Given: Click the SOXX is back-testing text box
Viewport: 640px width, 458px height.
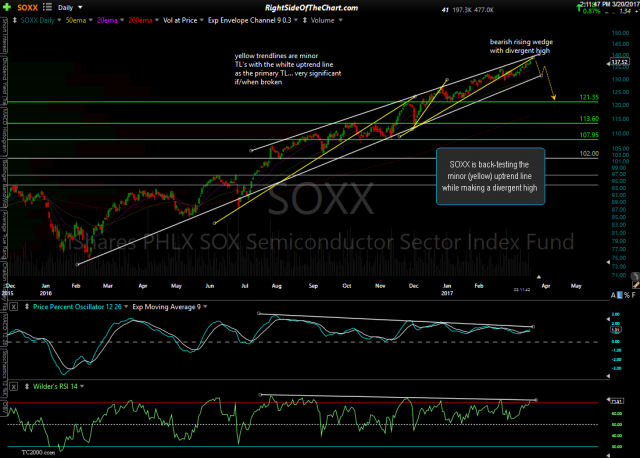Looking at the screenshot, I should [x=490, y=176].
